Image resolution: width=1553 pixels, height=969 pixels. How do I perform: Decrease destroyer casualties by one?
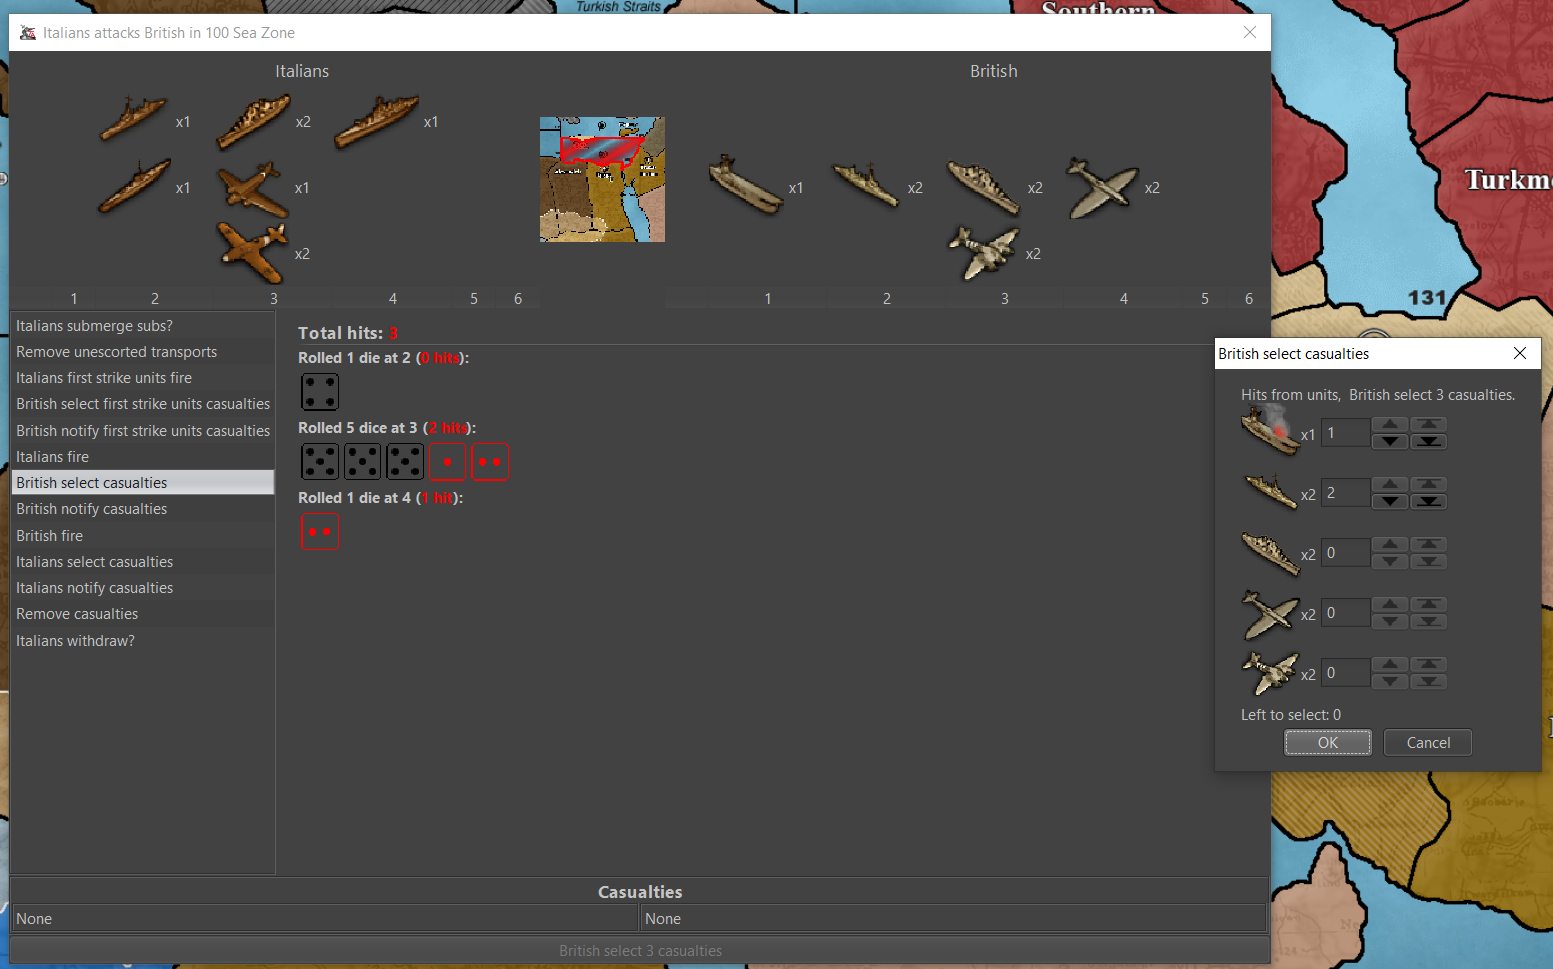pos(1390,501)
